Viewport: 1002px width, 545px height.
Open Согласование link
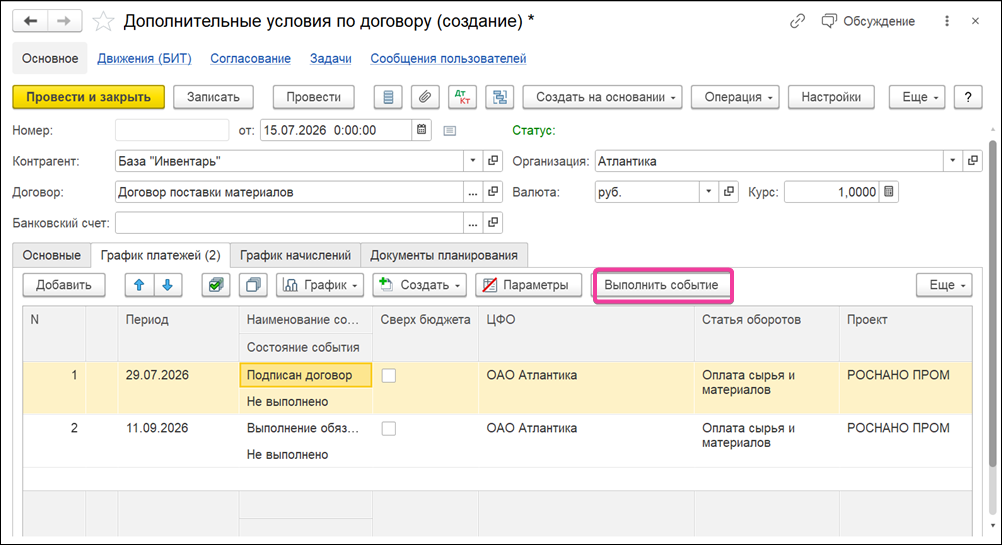click(250, 59)
